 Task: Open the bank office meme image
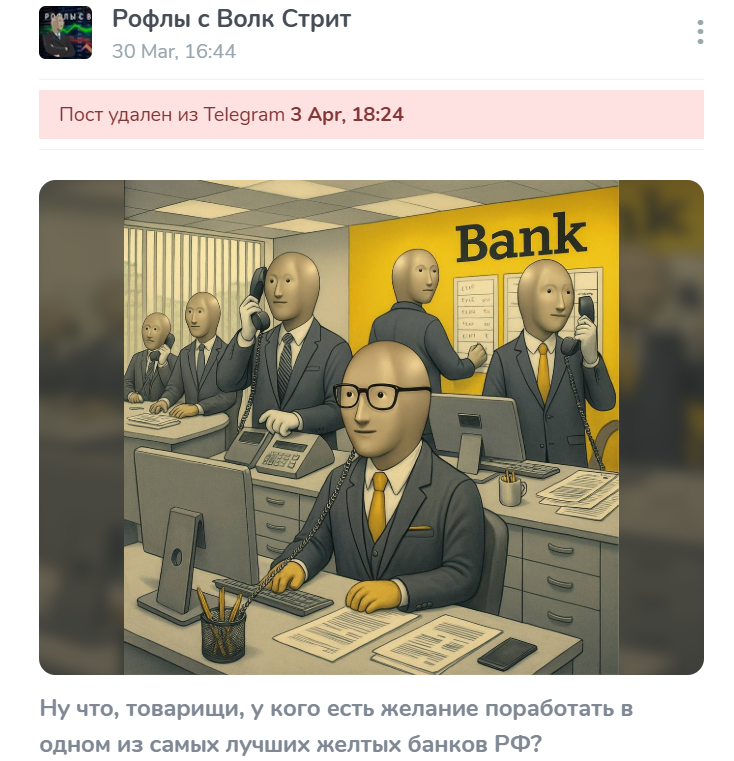pyautogui.click(x=371, y=427)
